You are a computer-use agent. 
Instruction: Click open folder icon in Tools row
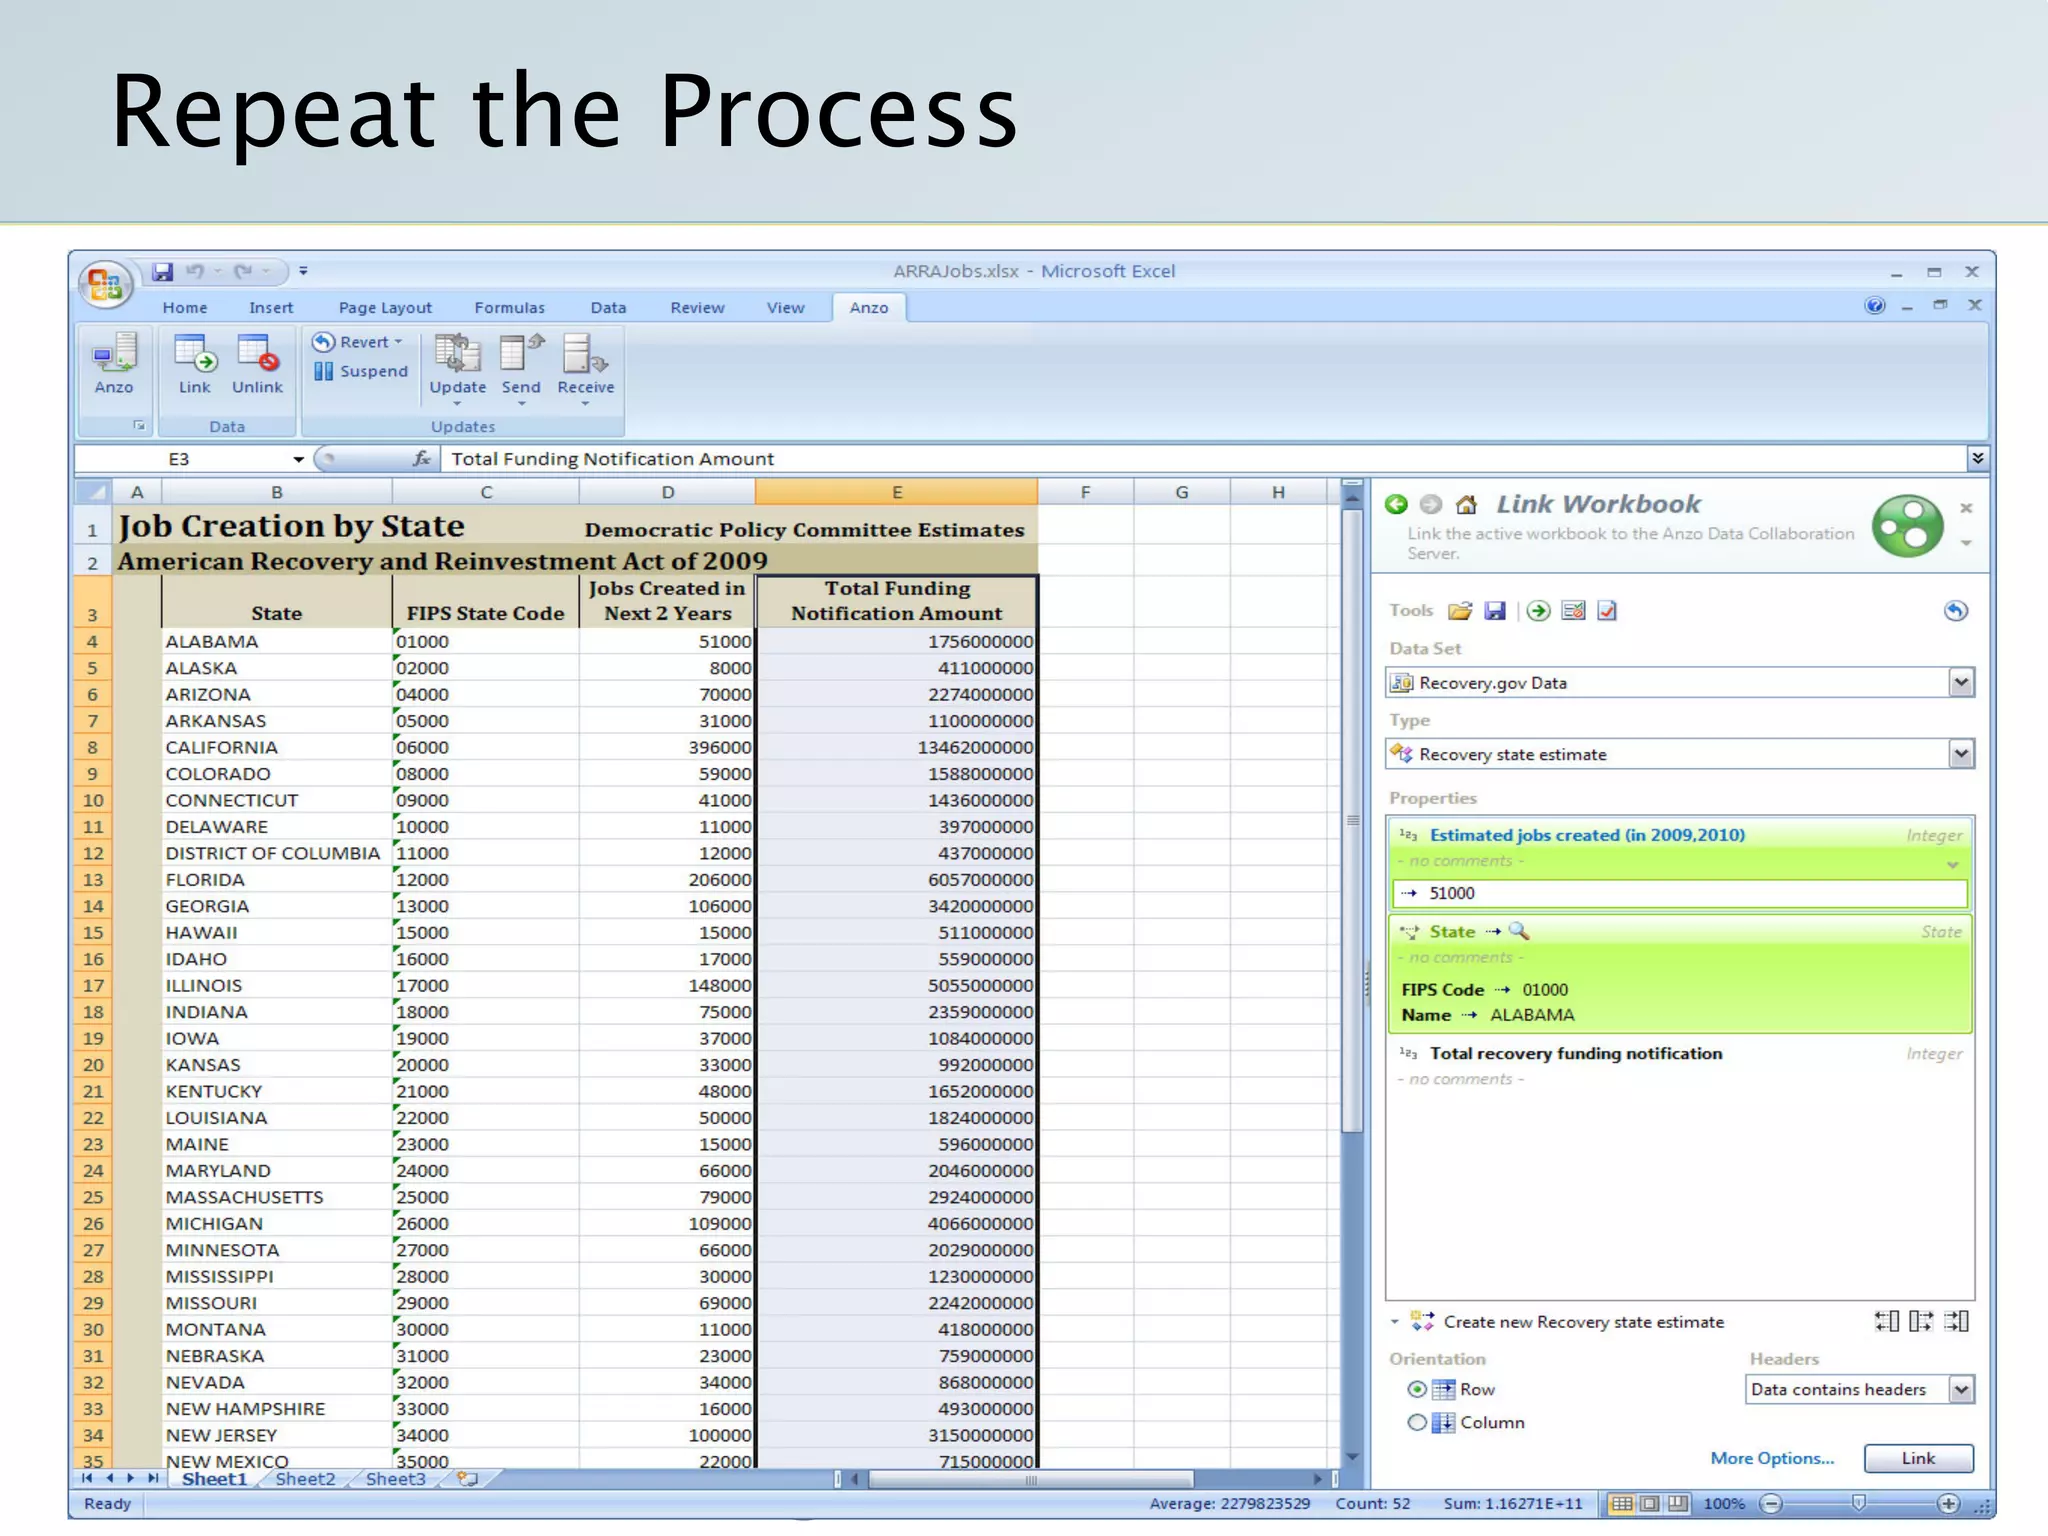1460,611
